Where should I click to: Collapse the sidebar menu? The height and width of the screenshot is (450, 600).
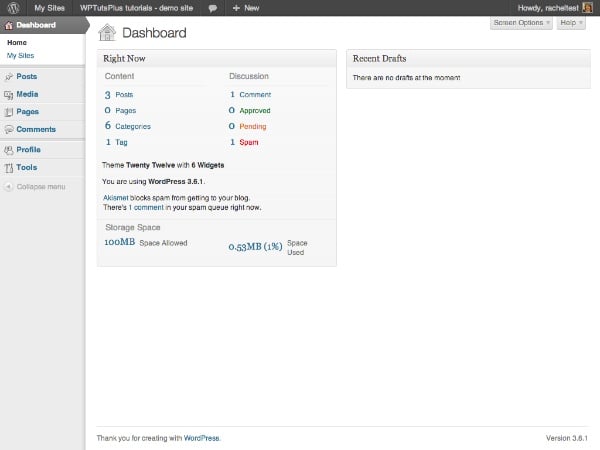35,187
